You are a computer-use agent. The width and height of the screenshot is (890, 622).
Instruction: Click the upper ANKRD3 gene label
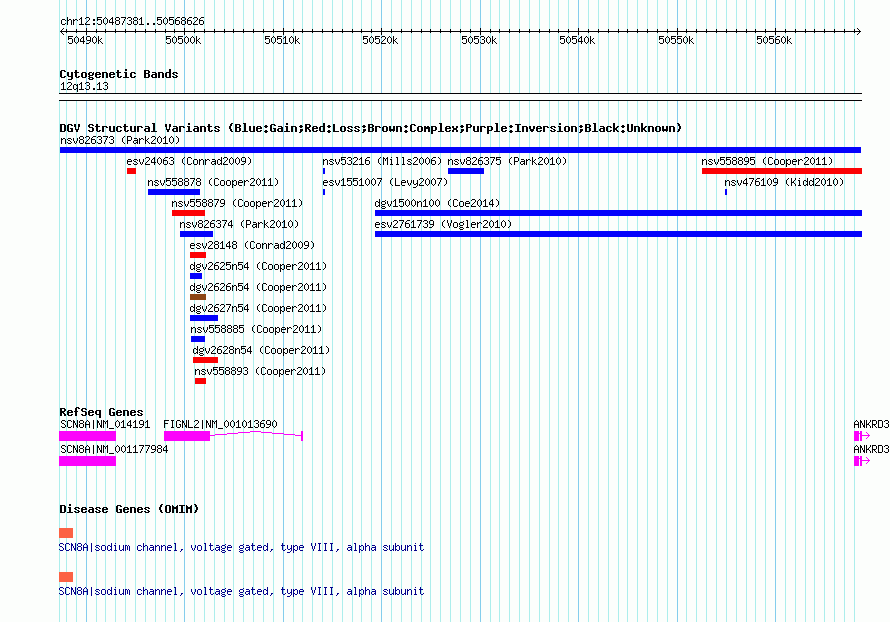(x=871, y=424)
